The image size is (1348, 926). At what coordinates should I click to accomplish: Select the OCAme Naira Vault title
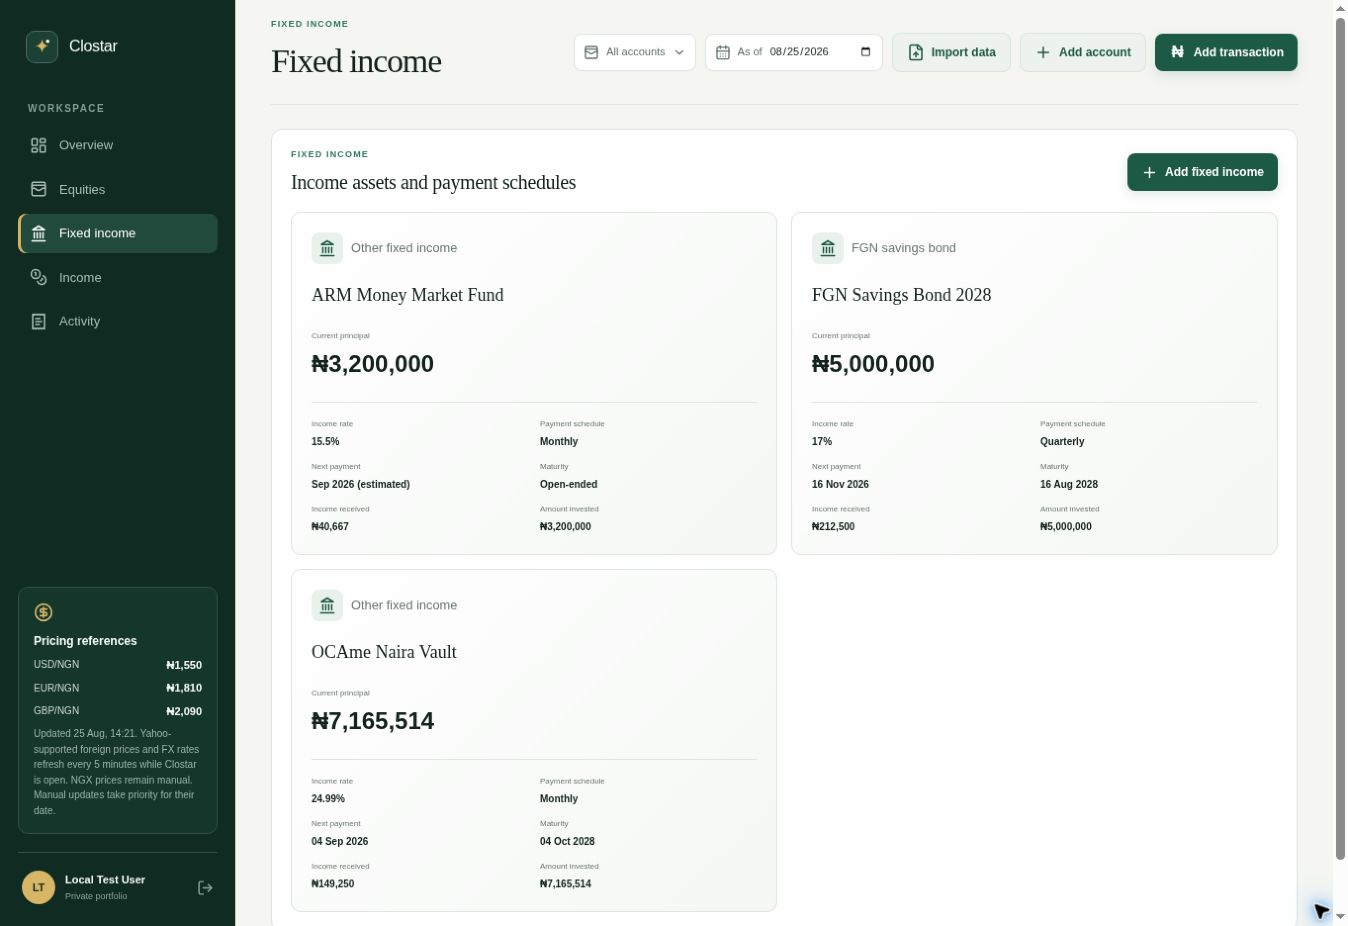coord(384,652)
